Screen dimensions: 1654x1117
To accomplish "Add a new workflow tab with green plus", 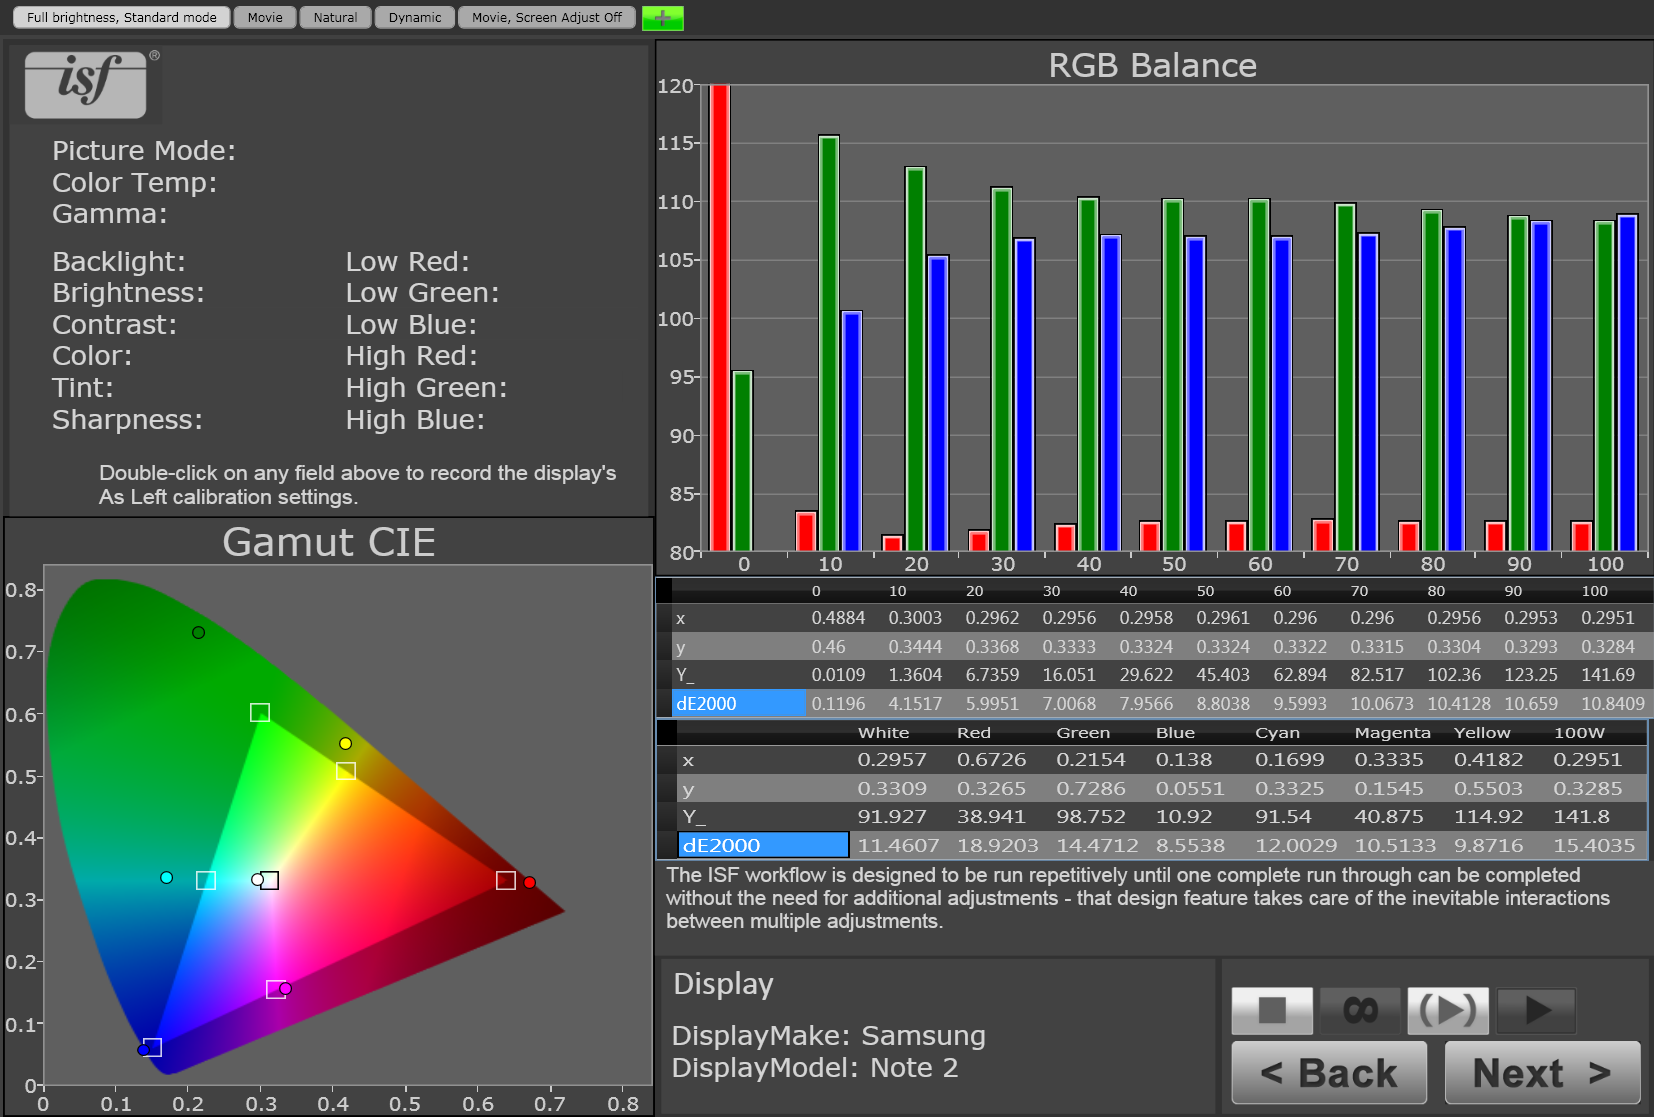I will coord(662,17).
